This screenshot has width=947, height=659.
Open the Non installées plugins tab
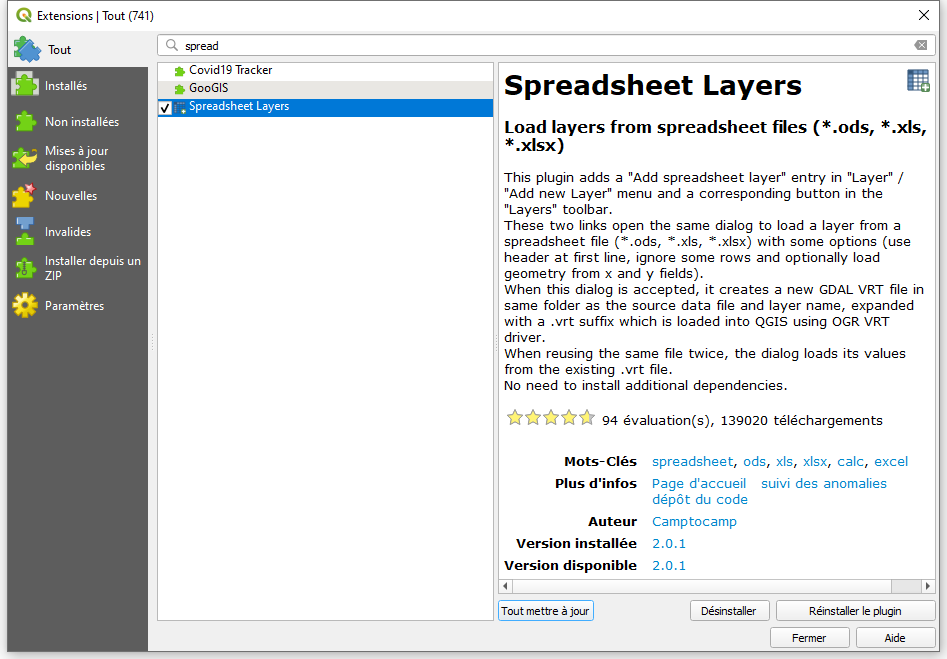pyautogui.click(x=81, y=122)
